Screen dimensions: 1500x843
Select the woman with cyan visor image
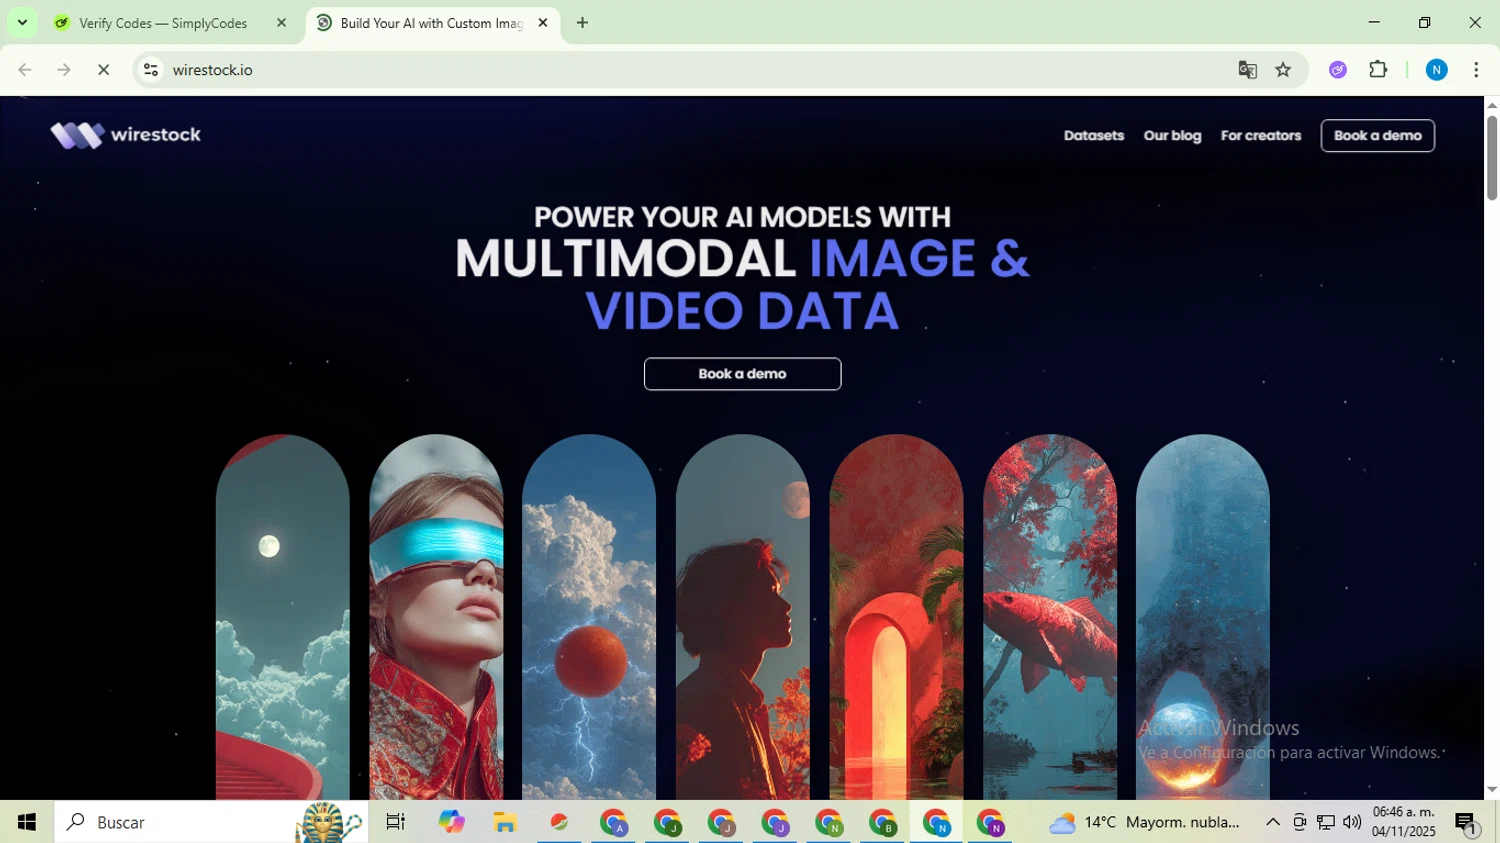(x=436, y=617)
